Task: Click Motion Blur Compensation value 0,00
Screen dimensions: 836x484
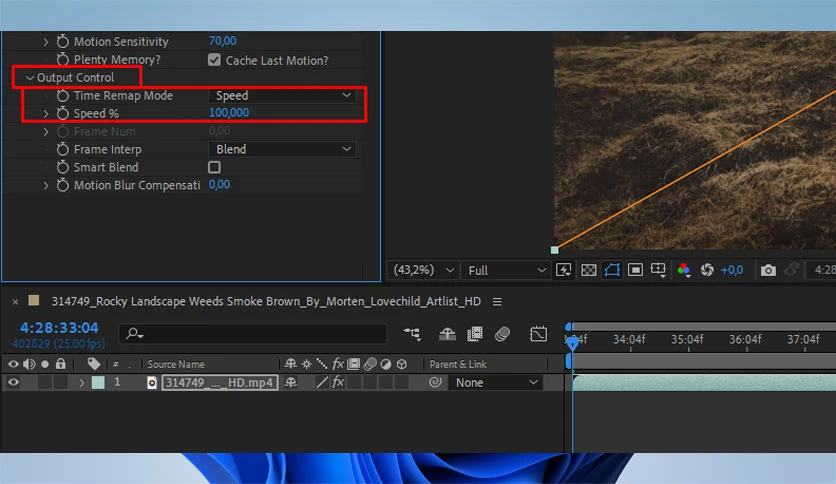Action: pyautogui.click(x=219, y=184)
